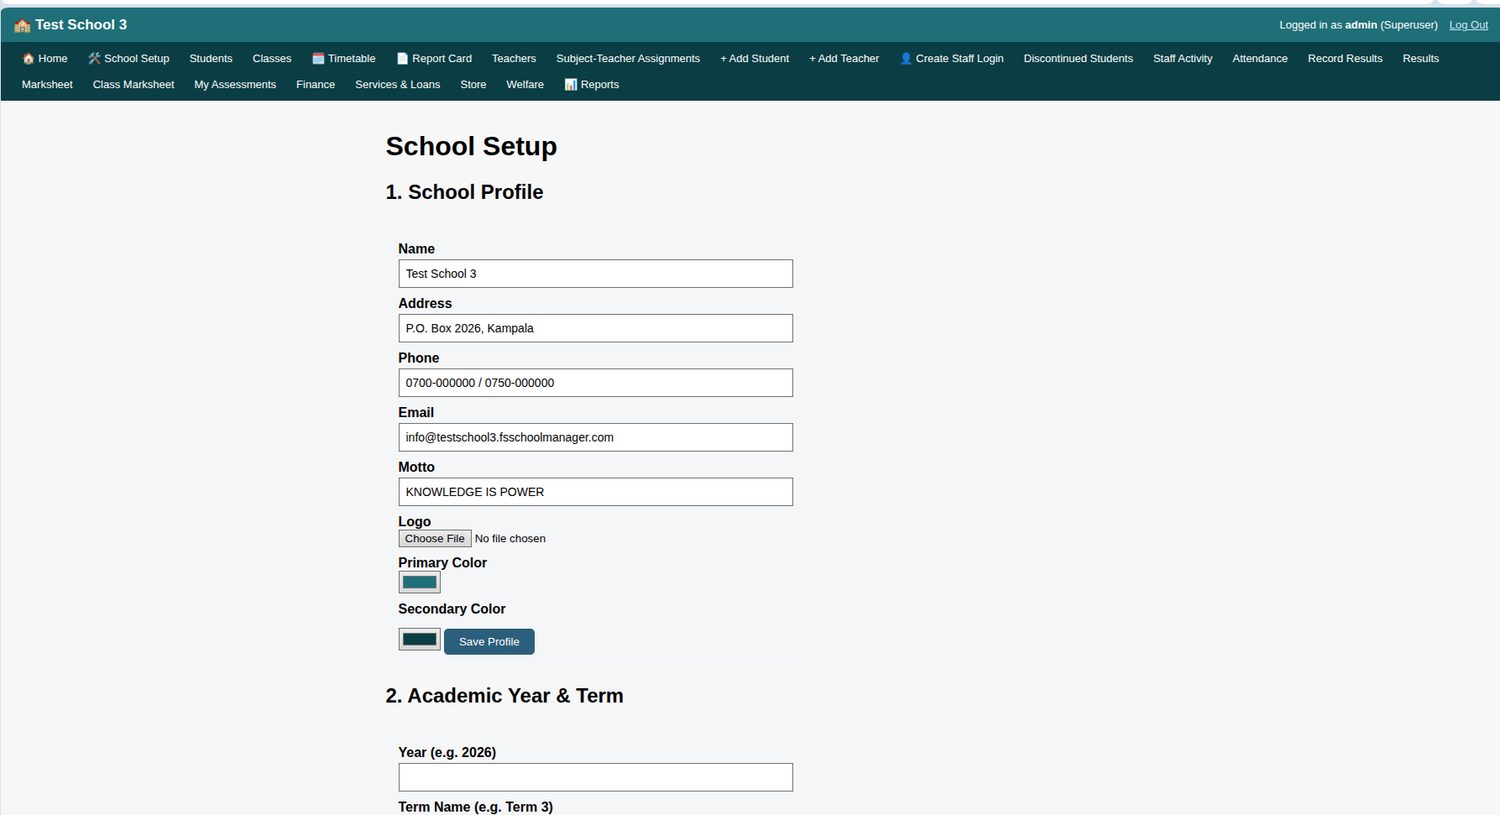1500x815 pixels.
Task: Click + Add Teacher
Action: click(x=844, y=59)
